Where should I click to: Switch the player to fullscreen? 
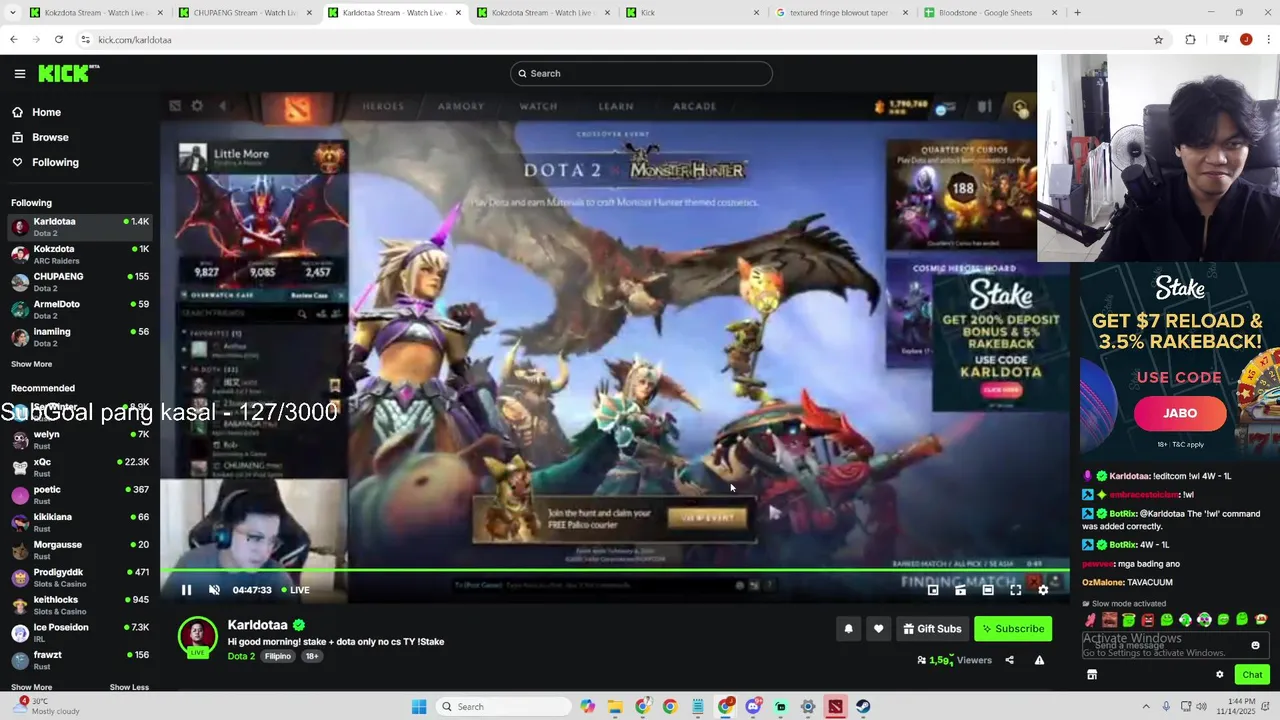point(1015,590)
